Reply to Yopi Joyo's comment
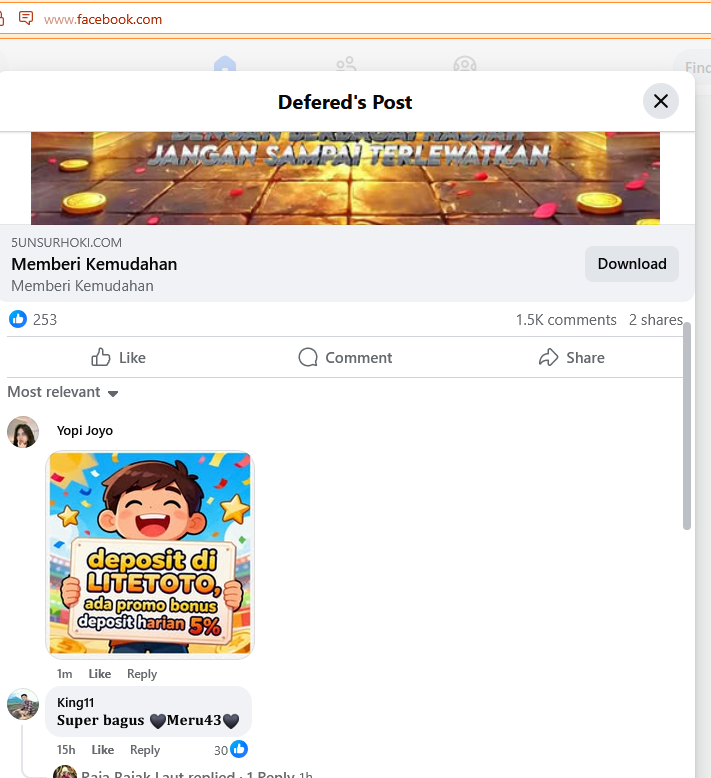The height and width of the screenshot is (778, 711). (x=142, y=674)
